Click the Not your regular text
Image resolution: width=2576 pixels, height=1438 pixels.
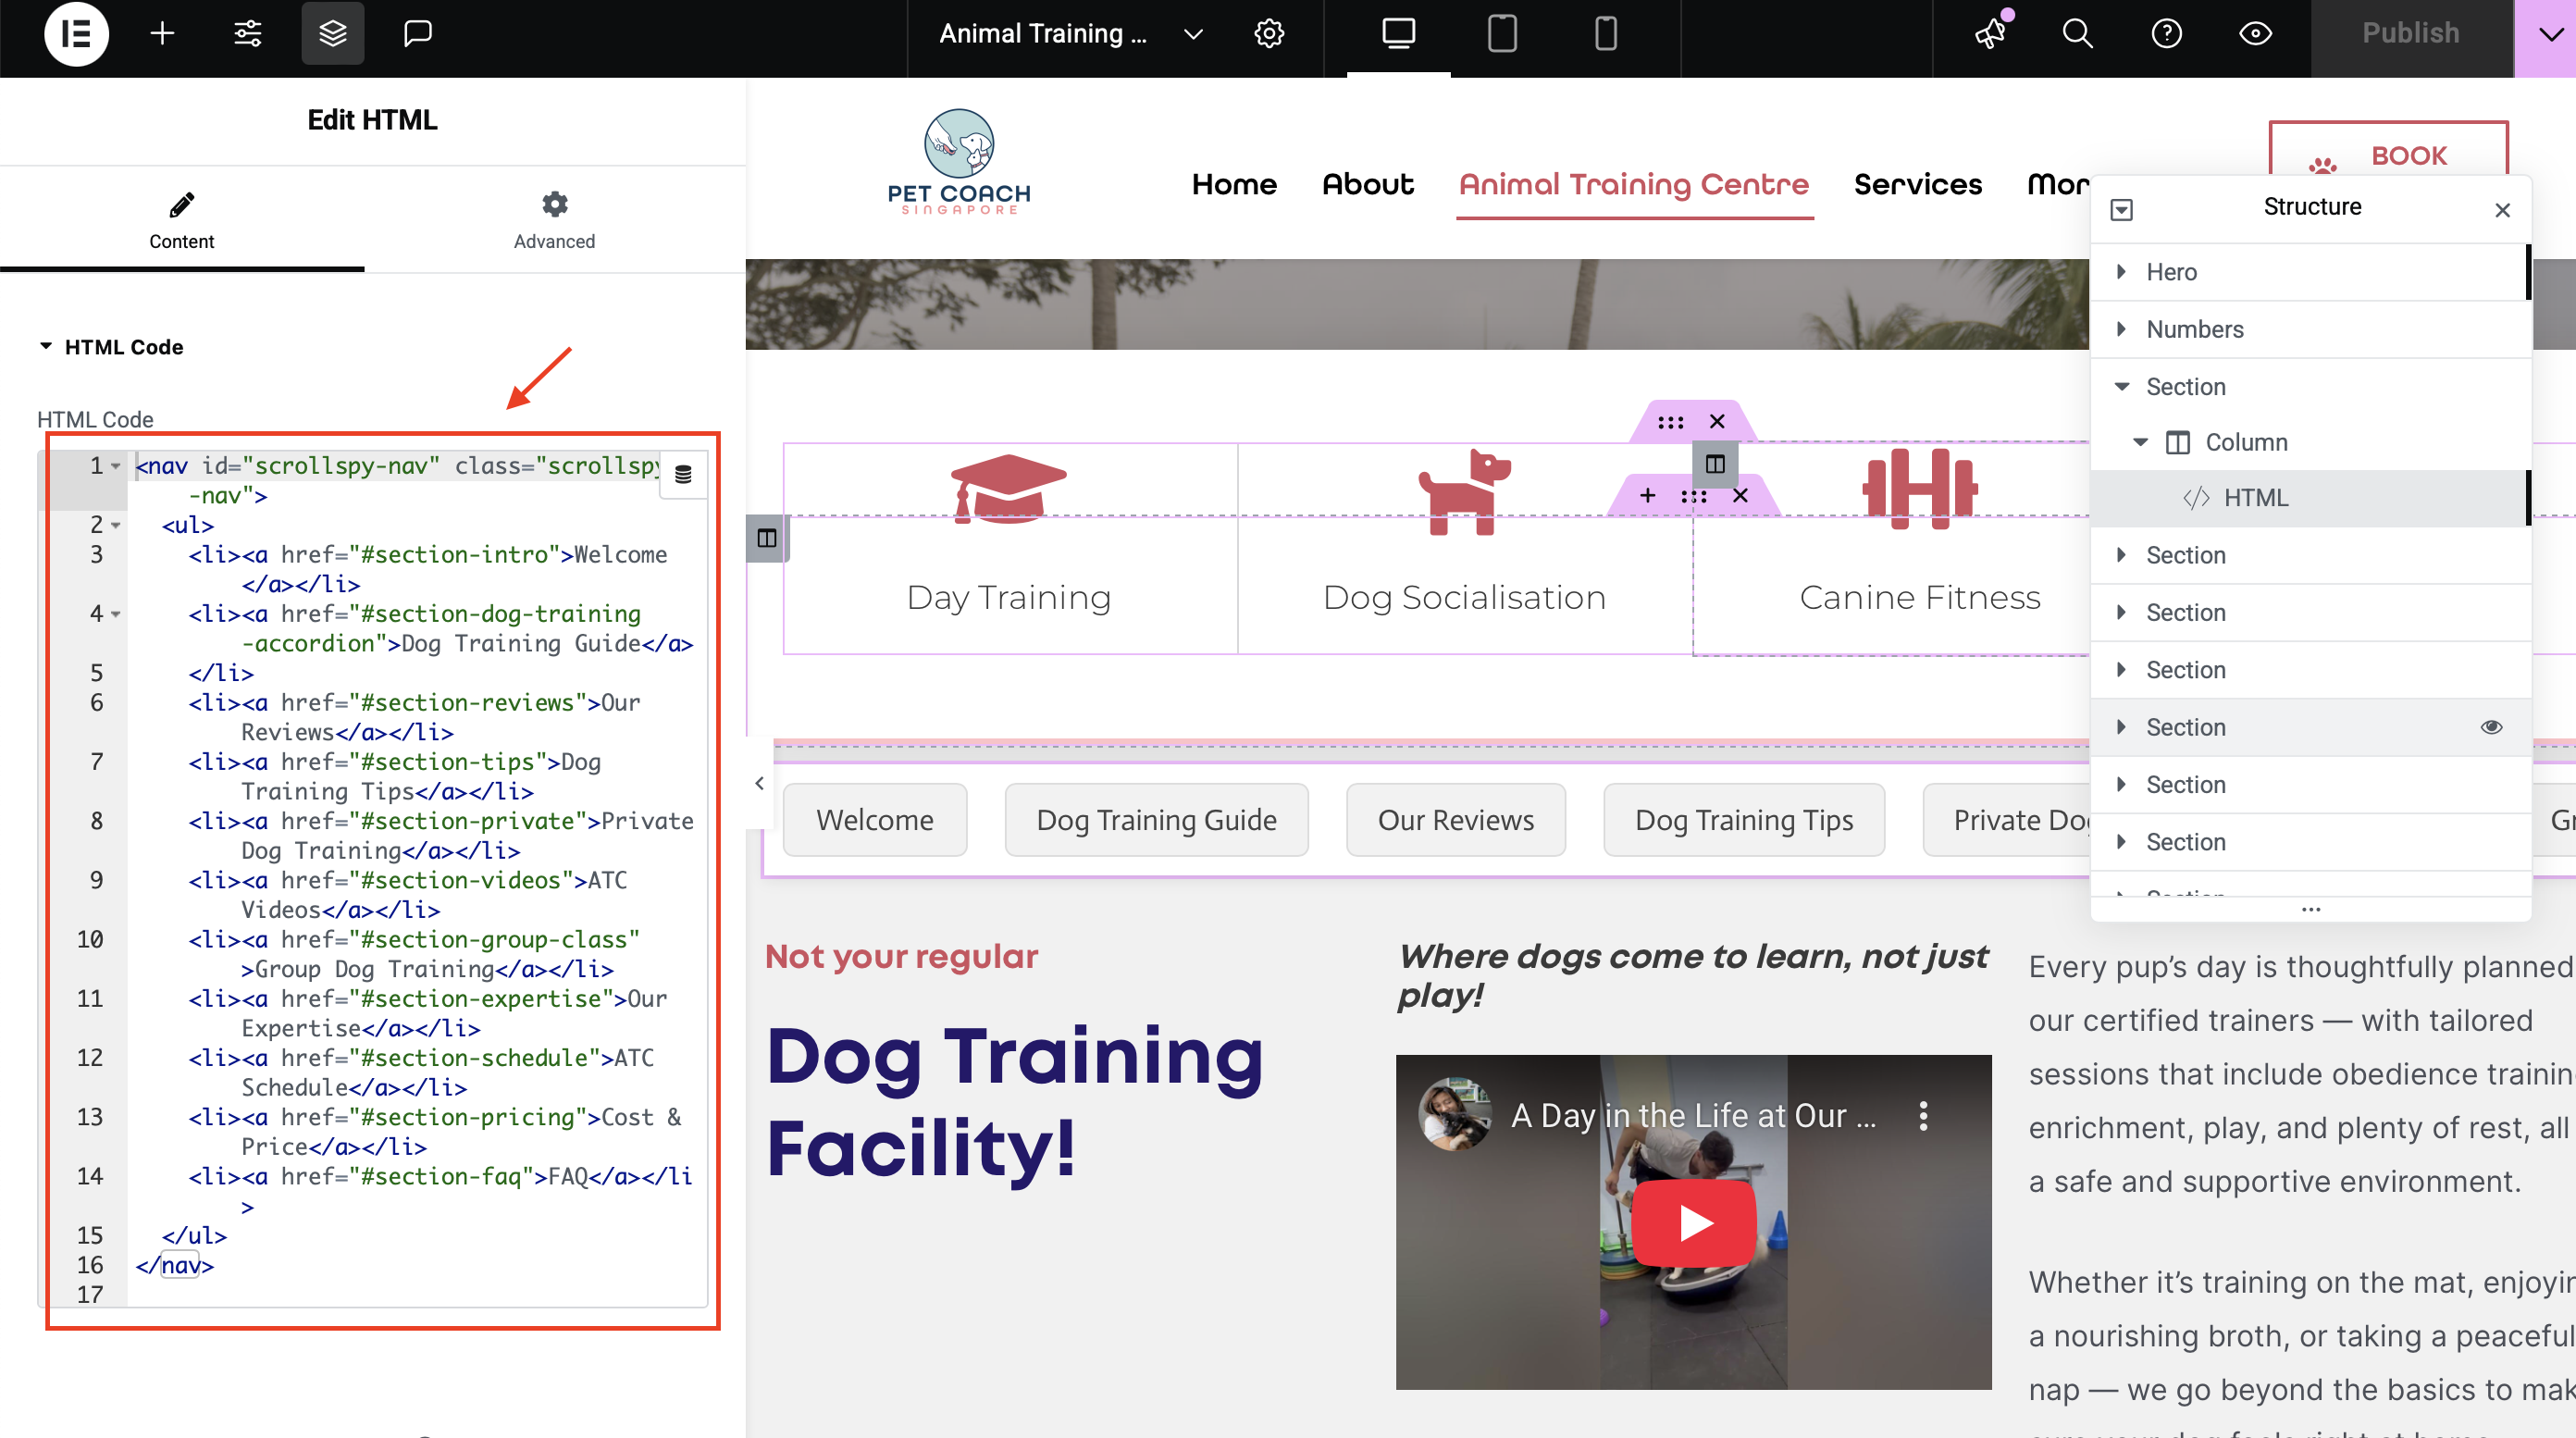[x=901, y=957]
